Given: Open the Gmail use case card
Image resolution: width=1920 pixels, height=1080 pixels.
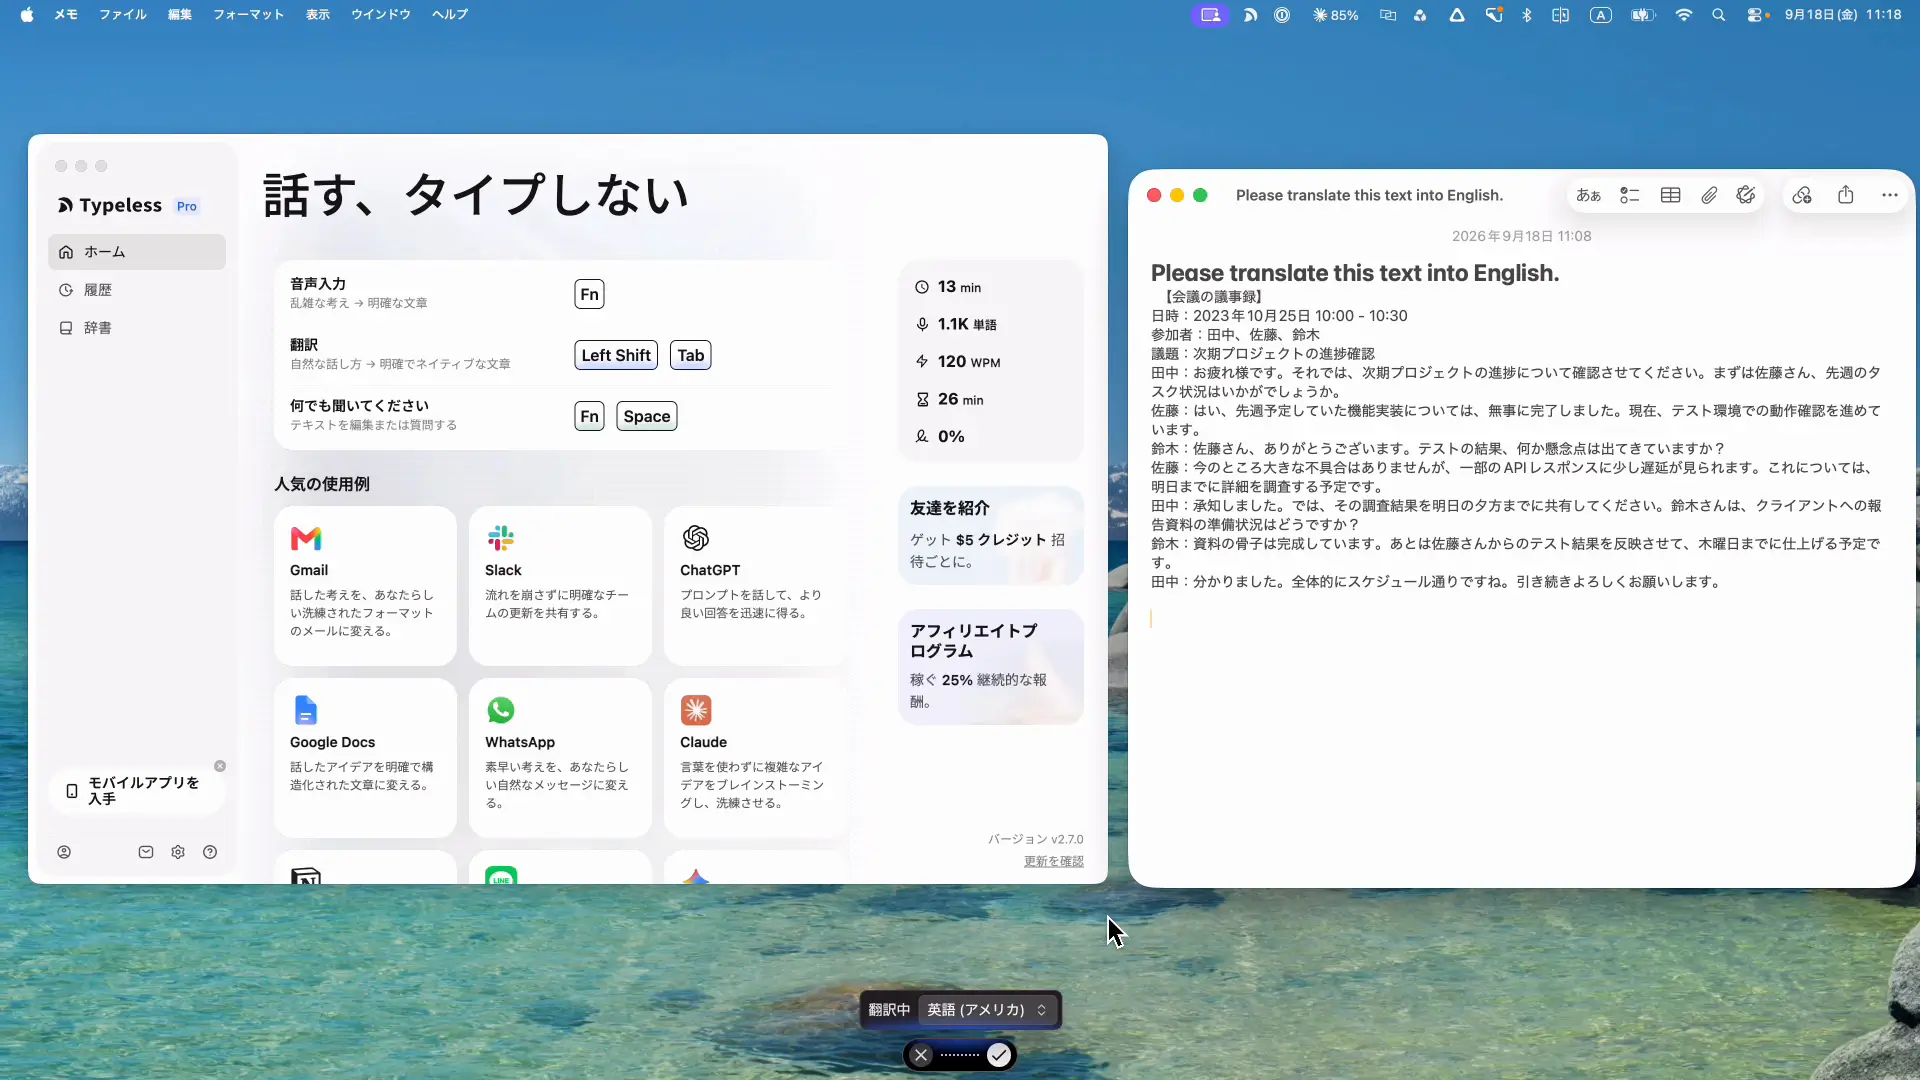Looking at the screenshot, I should point(365,586).
